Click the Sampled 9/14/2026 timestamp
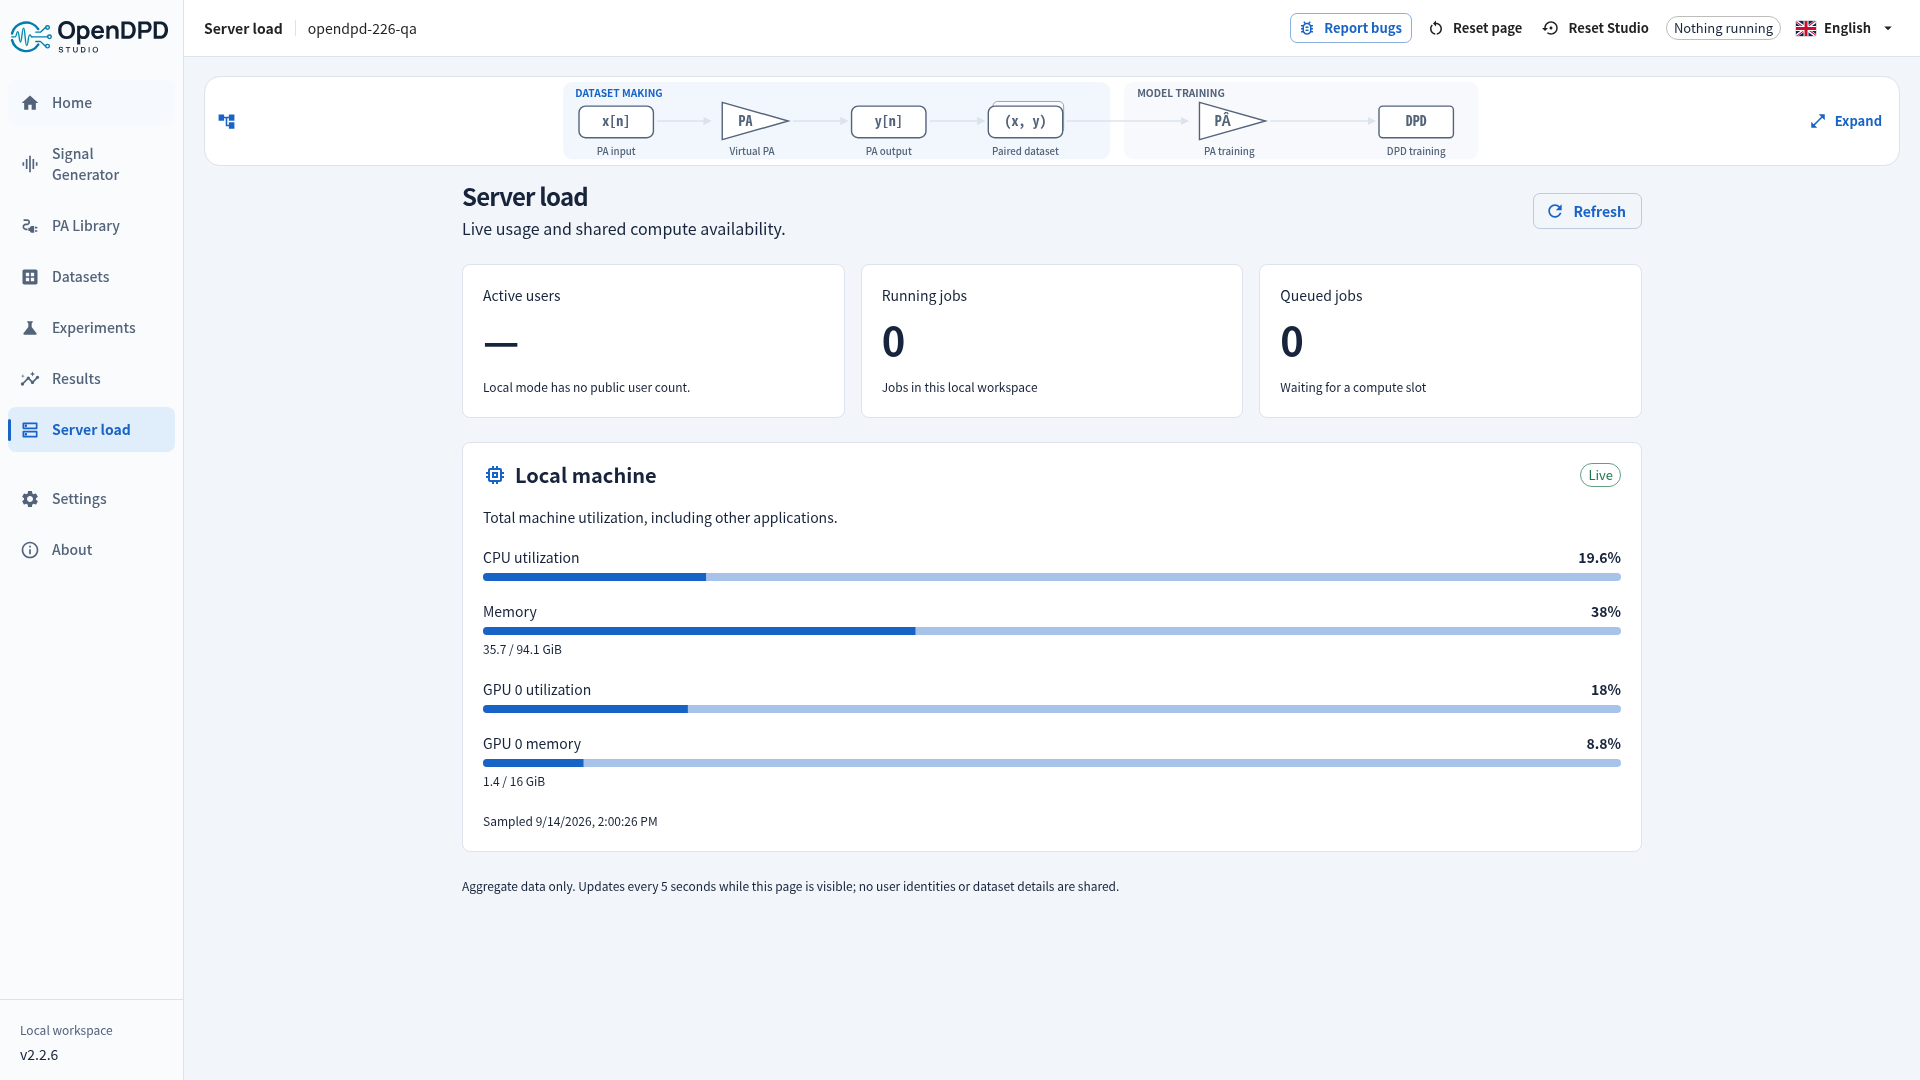This screenshot has width=1920, height=1080. click(x=570, y=821)
